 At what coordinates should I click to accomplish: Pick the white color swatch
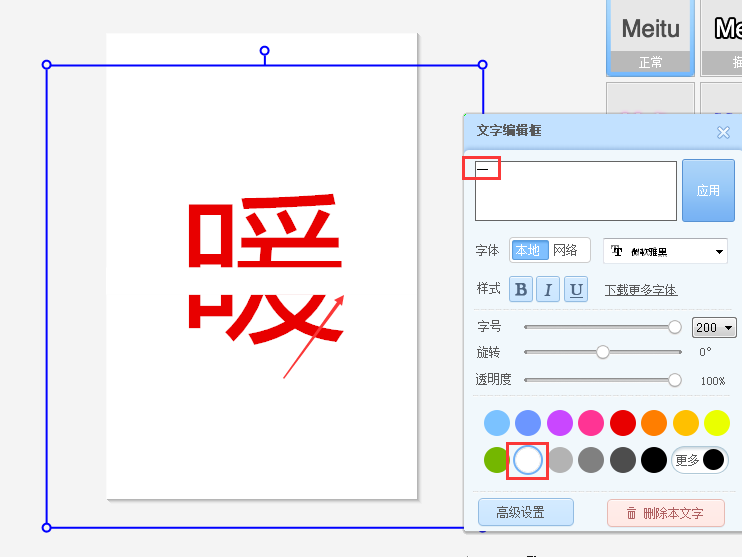528,460
